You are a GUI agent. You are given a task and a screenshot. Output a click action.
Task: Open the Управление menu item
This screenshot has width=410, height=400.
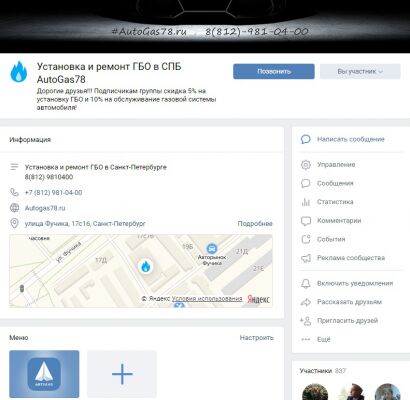coord(336,164)
